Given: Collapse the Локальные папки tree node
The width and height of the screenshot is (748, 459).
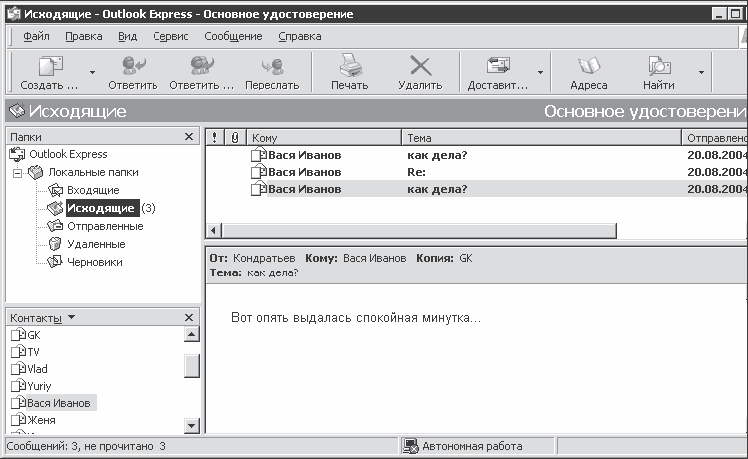Looking at the screenshot, I should click(17, 173).
